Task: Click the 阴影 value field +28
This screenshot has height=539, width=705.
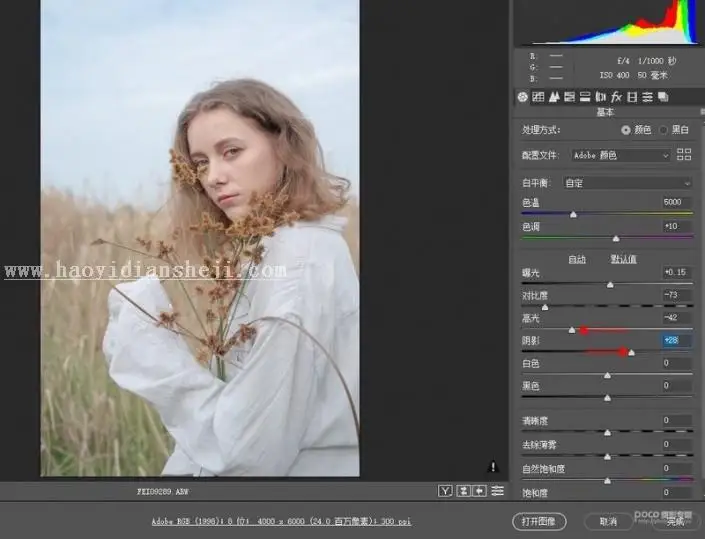Action: pos(676,340)
